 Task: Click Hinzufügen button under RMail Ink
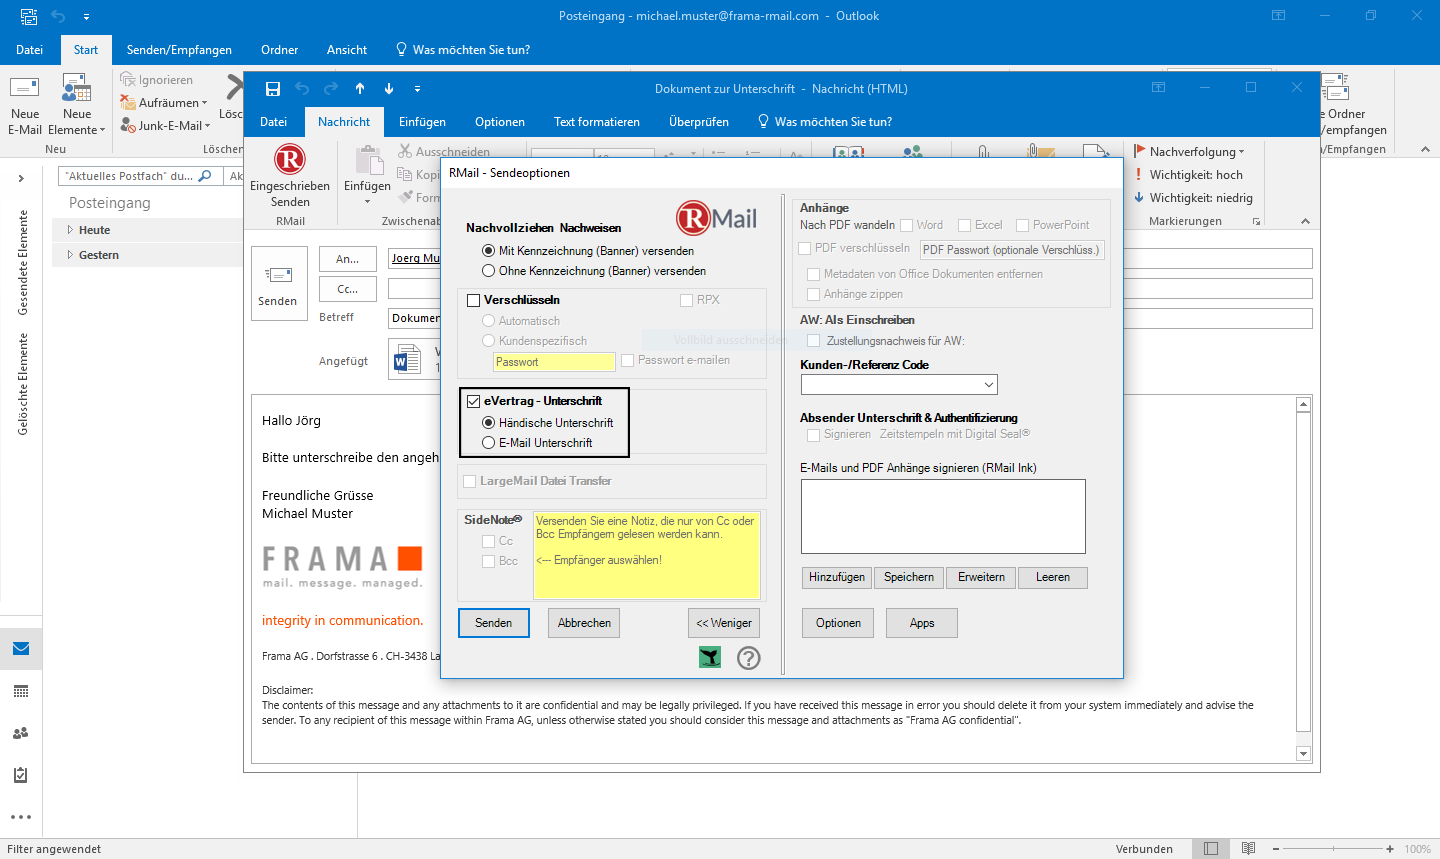click(837, 578)
